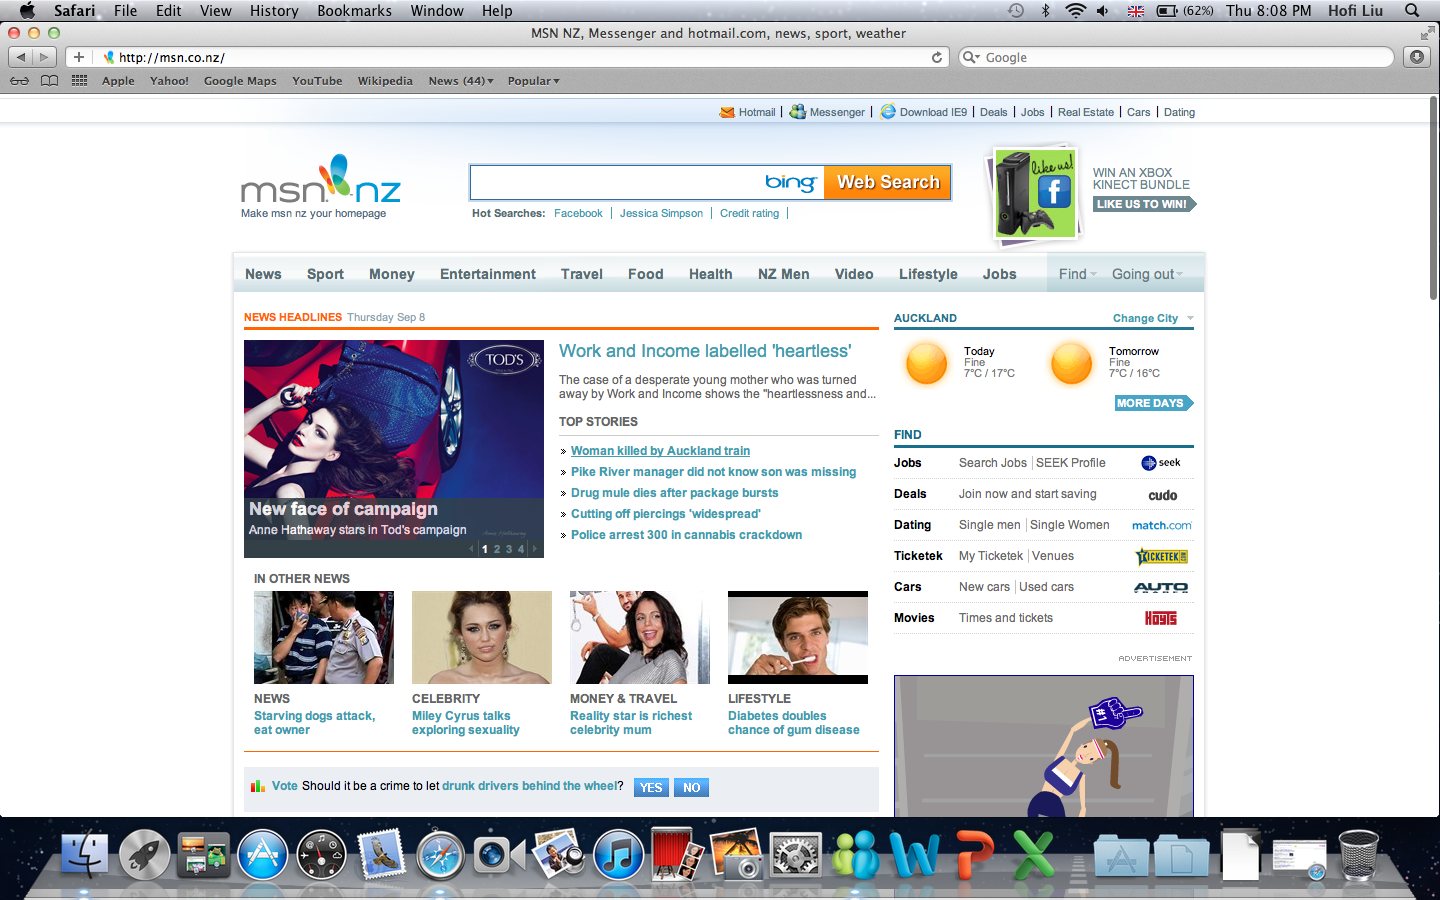Open Police arrest 300 in cannabis crackdown

click(x=686, y=535)
